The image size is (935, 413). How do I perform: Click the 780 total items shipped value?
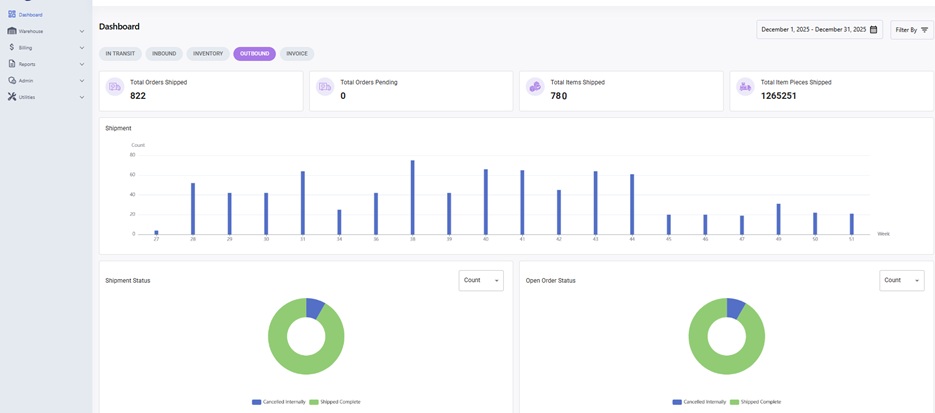[559, 95]
